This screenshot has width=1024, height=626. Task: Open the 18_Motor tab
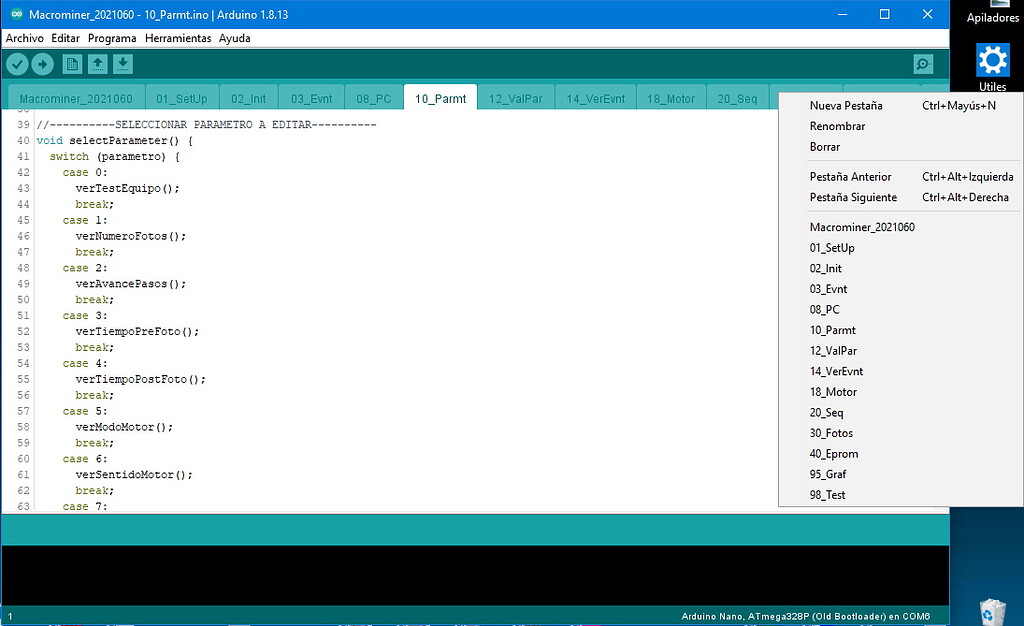[x=669, y=96]
